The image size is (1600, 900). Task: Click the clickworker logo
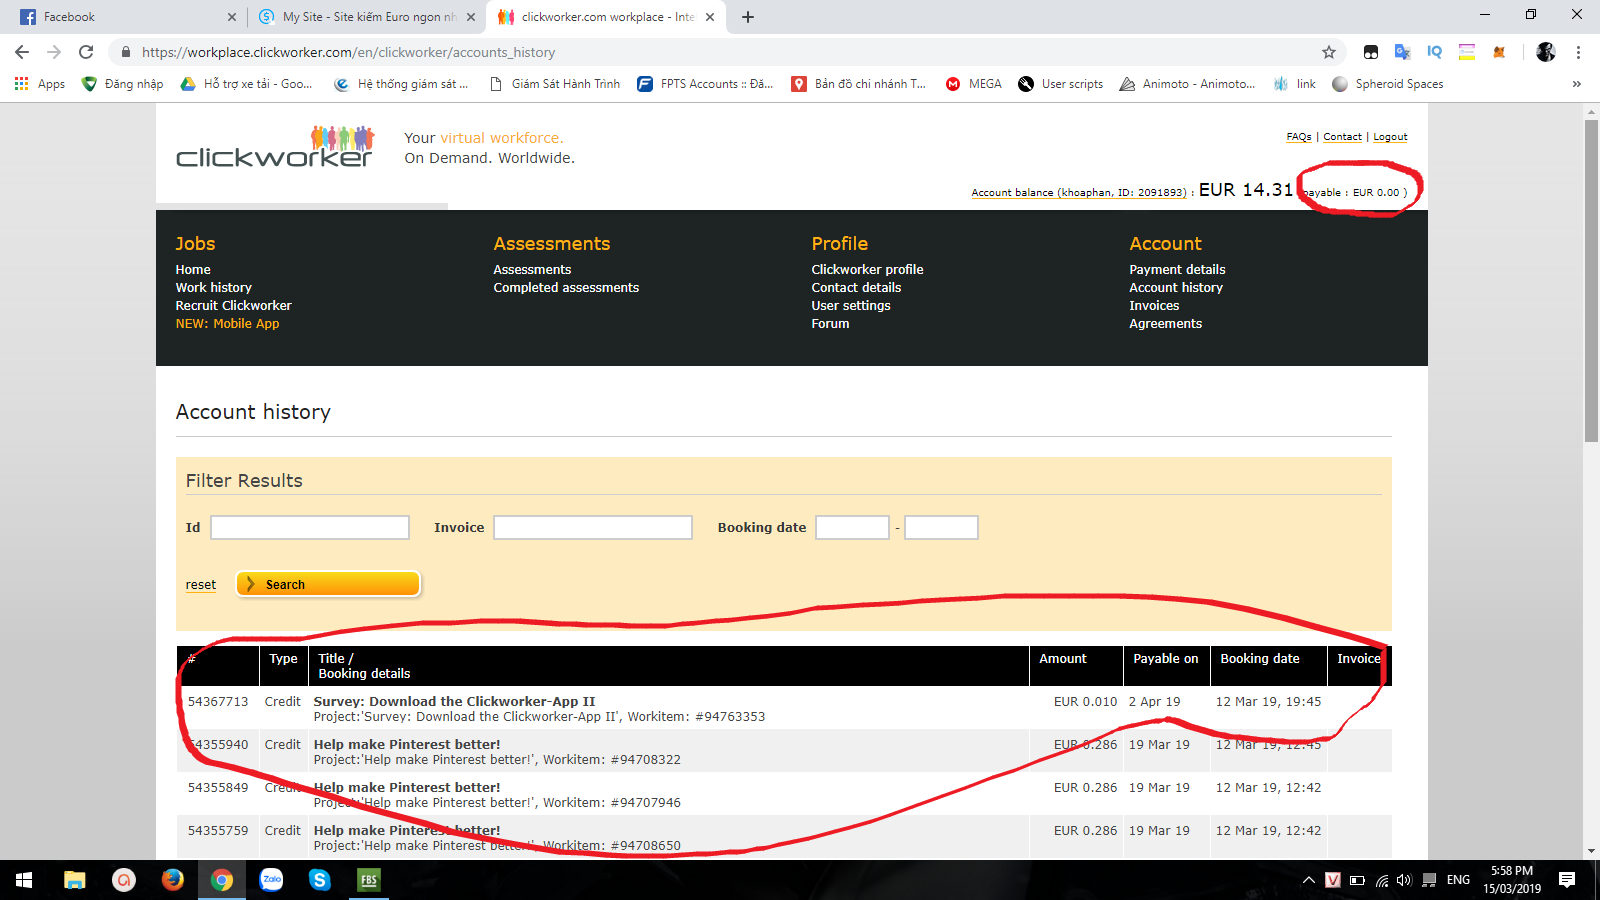[276, 147]
